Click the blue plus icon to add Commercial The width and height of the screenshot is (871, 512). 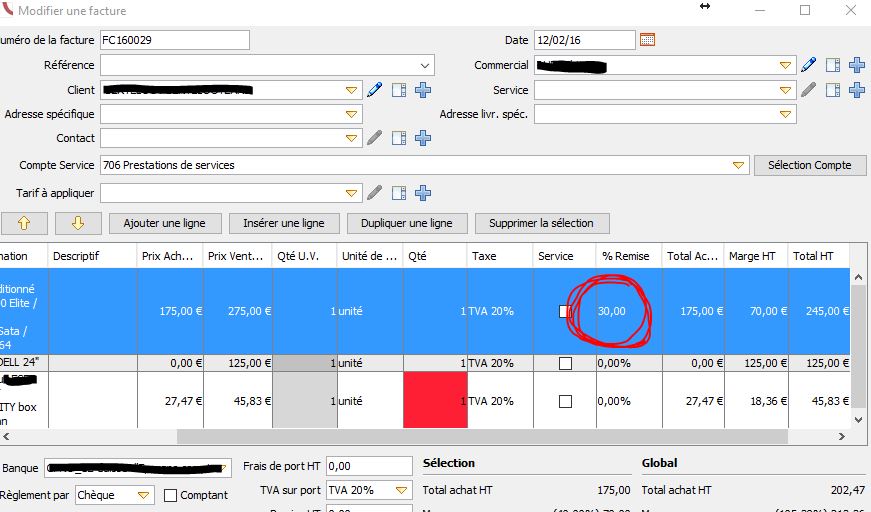tap(856, 65)
